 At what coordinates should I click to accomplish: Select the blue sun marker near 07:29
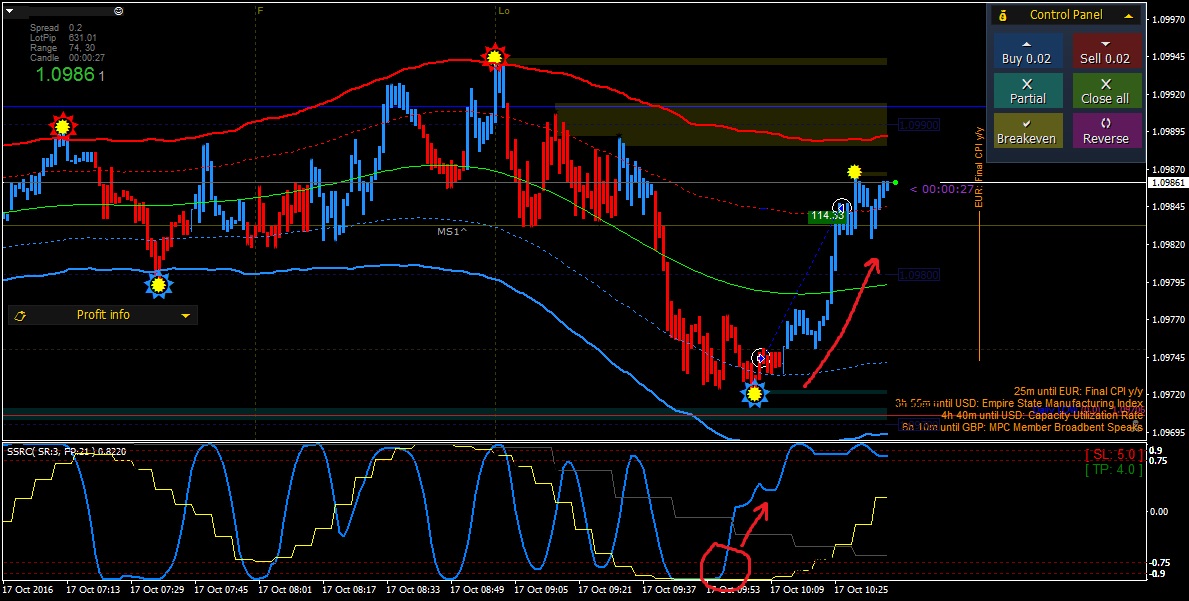click(x=158, y=285)
